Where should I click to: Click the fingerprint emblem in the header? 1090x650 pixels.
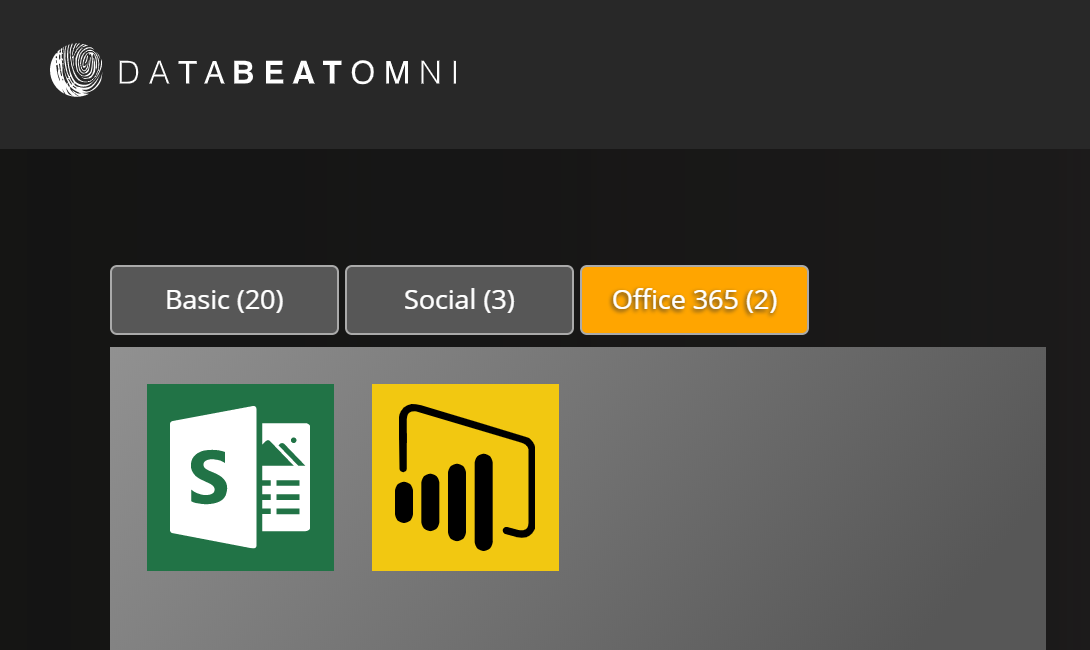point(74,70)
